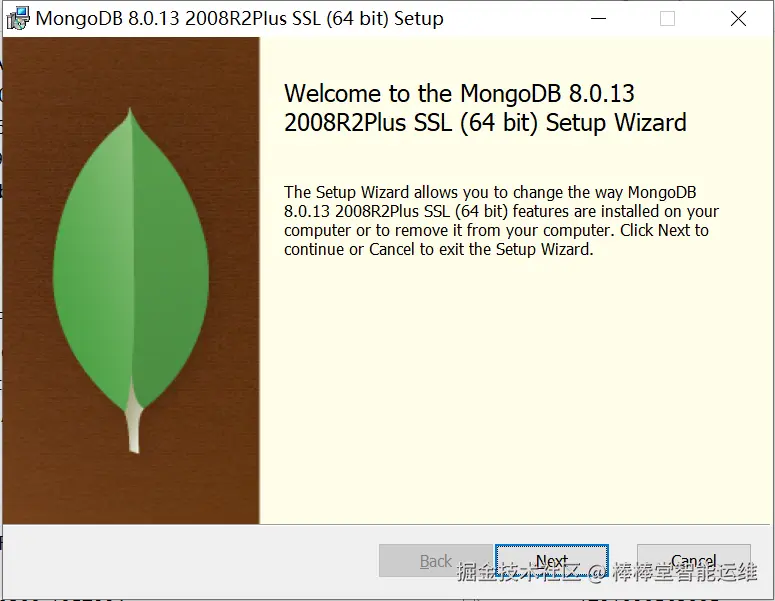
Task: Click the window title text MongoDB 8.0.13 Setup
Action: (x=240, y=19)
